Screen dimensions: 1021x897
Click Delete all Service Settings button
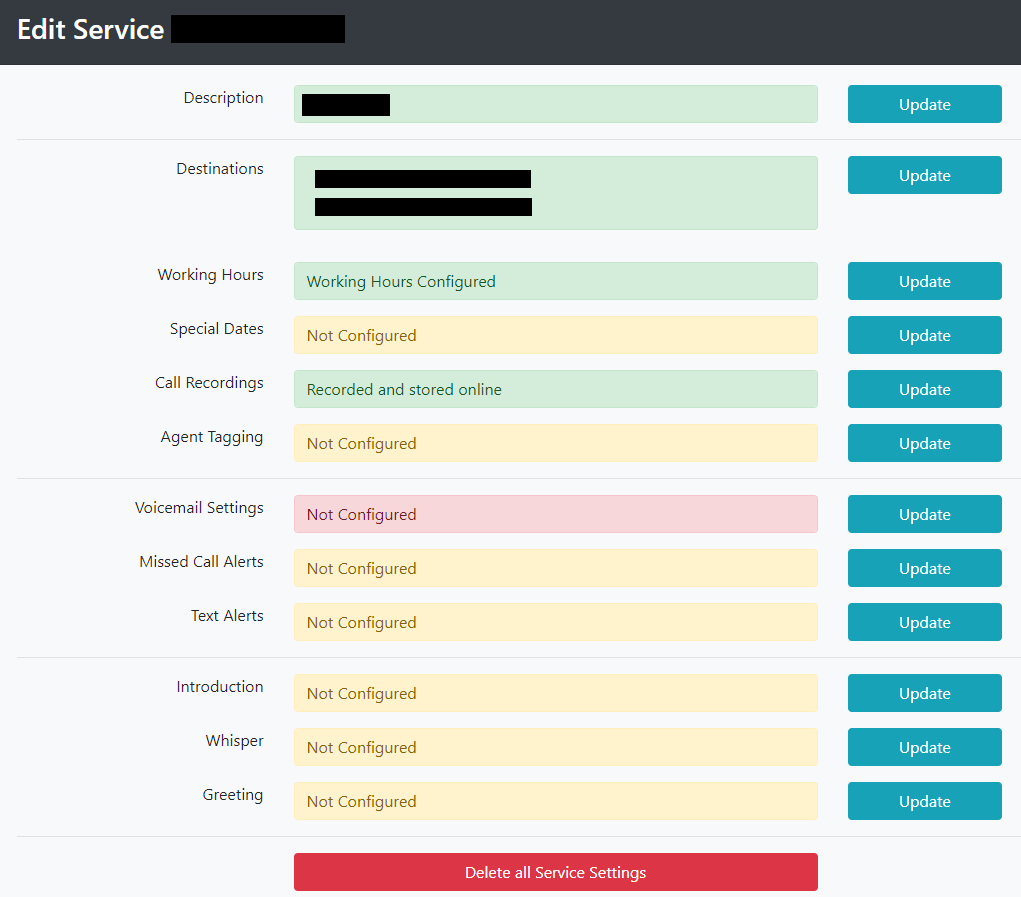(555, 872)
